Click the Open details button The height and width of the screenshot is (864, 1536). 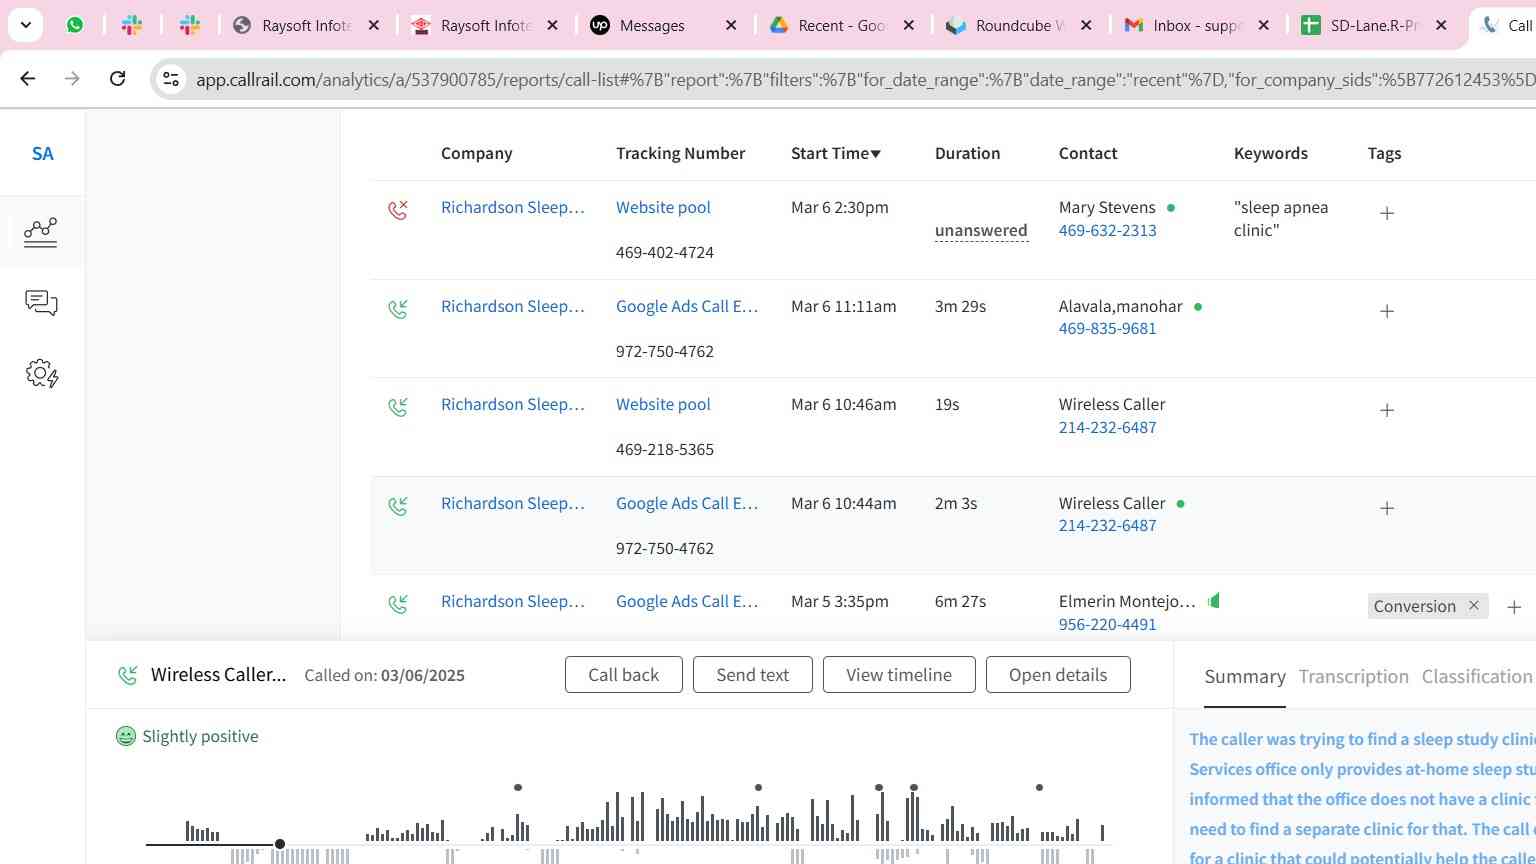1058,675
